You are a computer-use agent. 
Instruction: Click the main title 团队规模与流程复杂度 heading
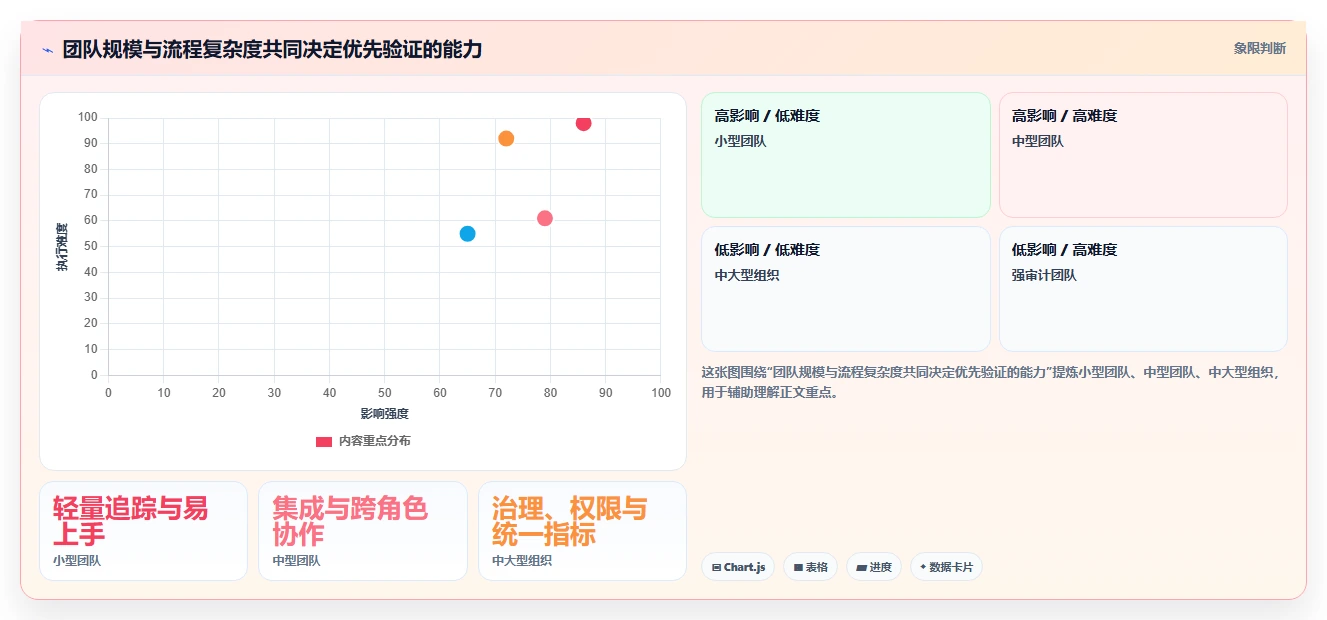273,49
